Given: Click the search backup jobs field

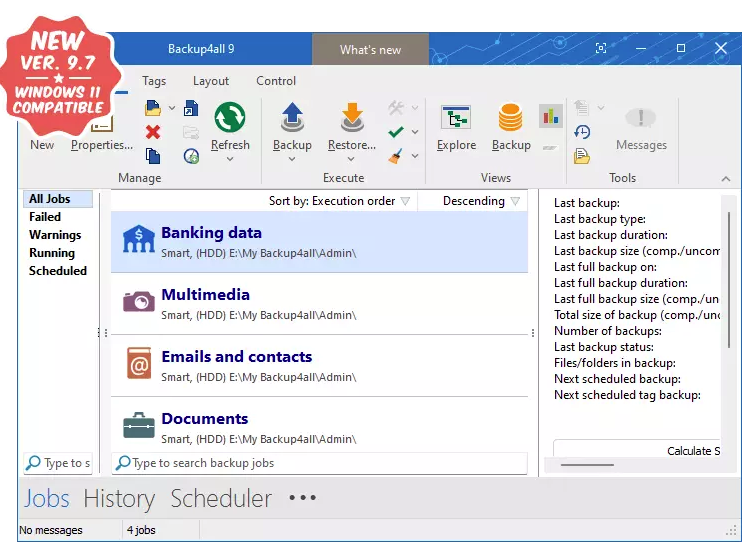Looking at the screenshot, I should tap(320, 463).
